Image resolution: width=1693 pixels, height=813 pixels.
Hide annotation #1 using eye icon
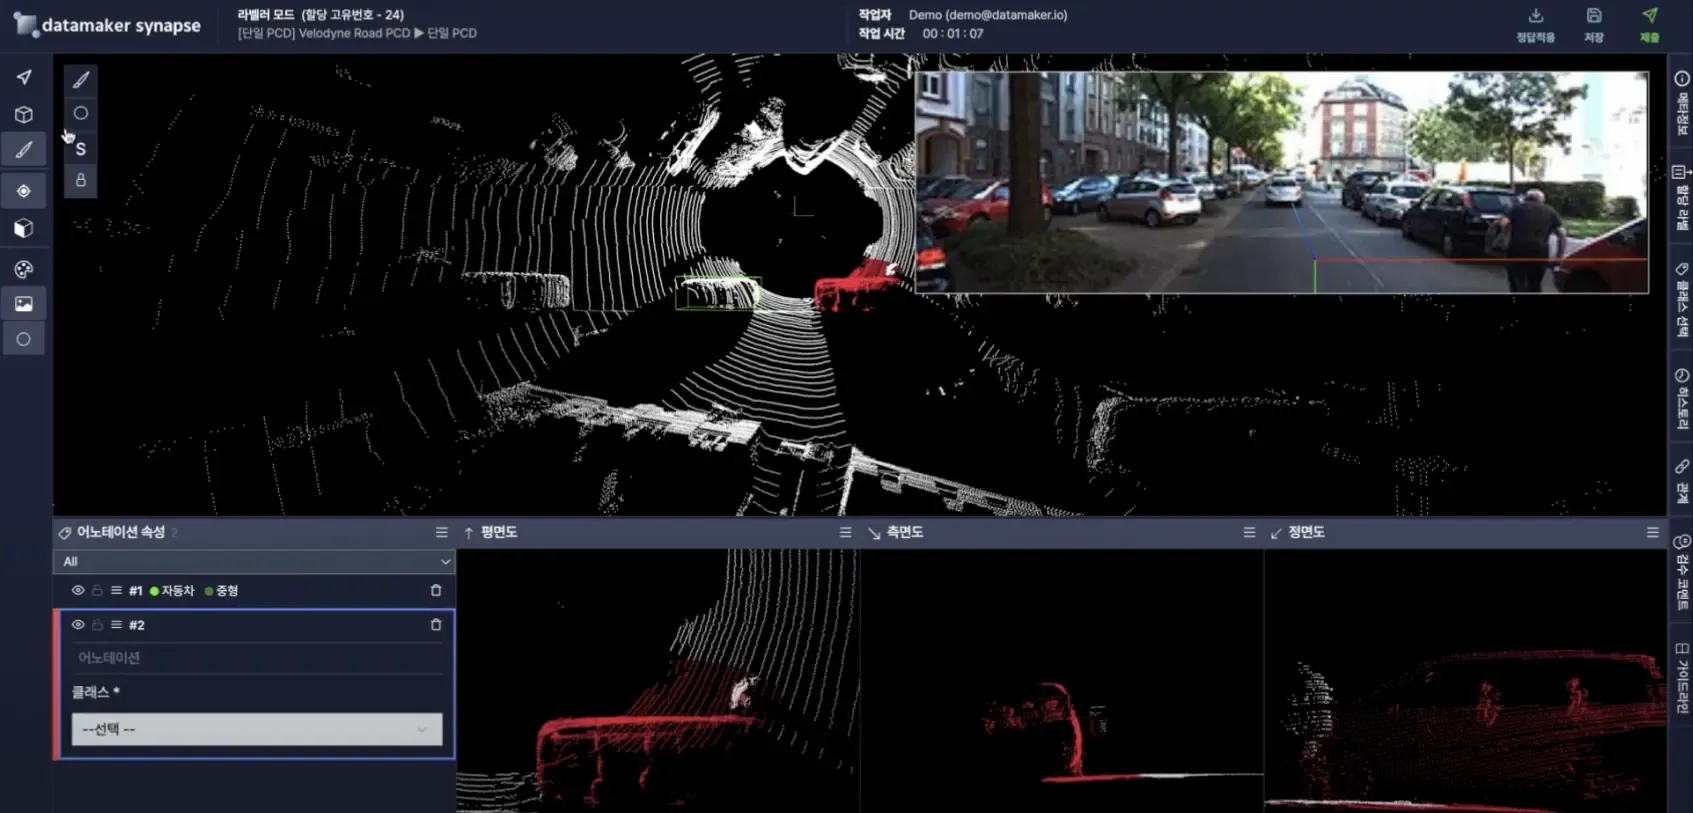click(78, 591)
